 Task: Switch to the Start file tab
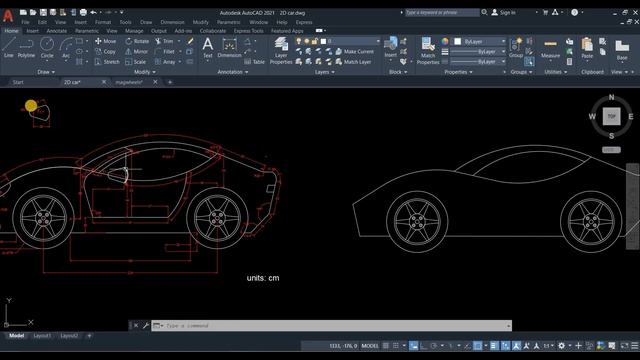coord(18,82)
